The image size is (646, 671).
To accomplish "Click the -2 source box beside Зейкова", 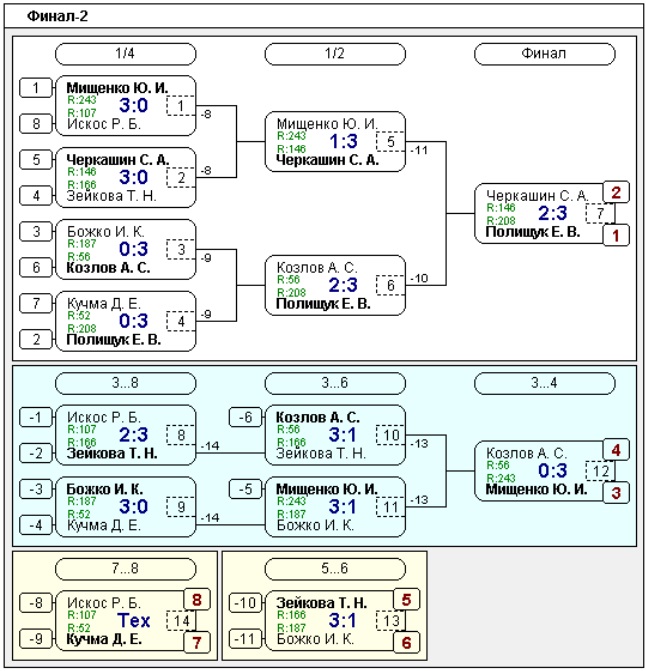I will [36, 453].
